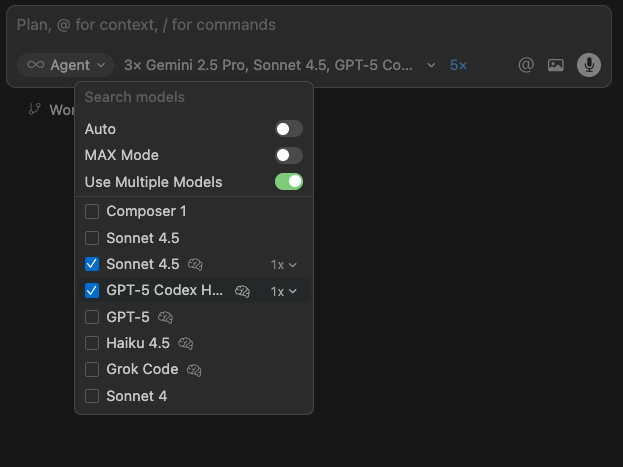Open the 1x count dropdown for Sonnet 4.5
Image resolution: width=623 pixels, height=467 pixels.
[284, 265]
